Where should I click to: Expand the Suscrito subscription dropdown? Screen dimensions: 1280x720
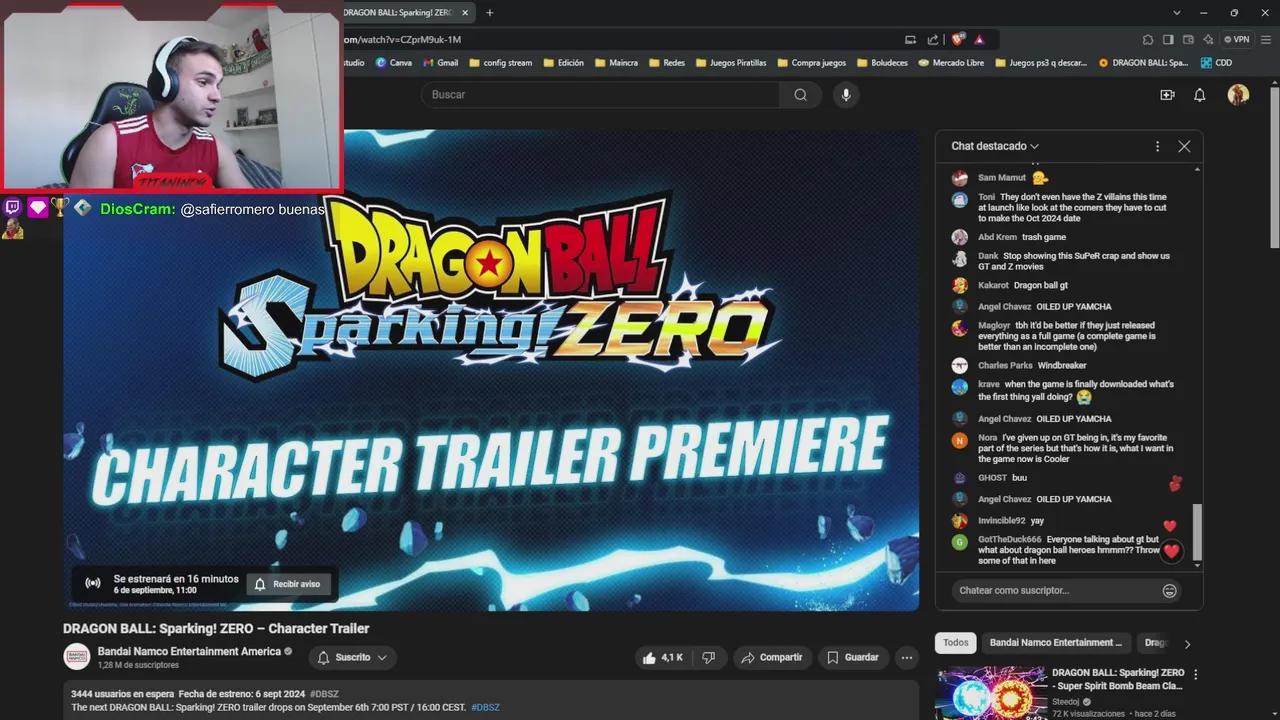[x=353, y=658]
